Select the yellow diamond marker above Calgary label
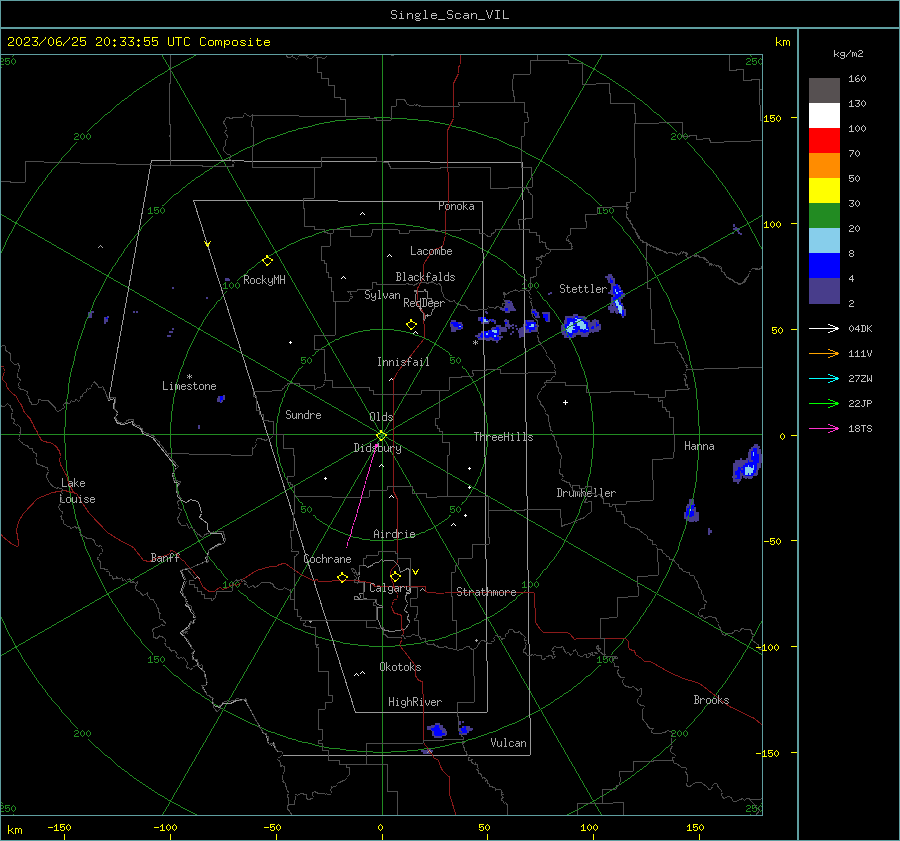This screenshot has width=900, height=841. [x=395, y=576]
